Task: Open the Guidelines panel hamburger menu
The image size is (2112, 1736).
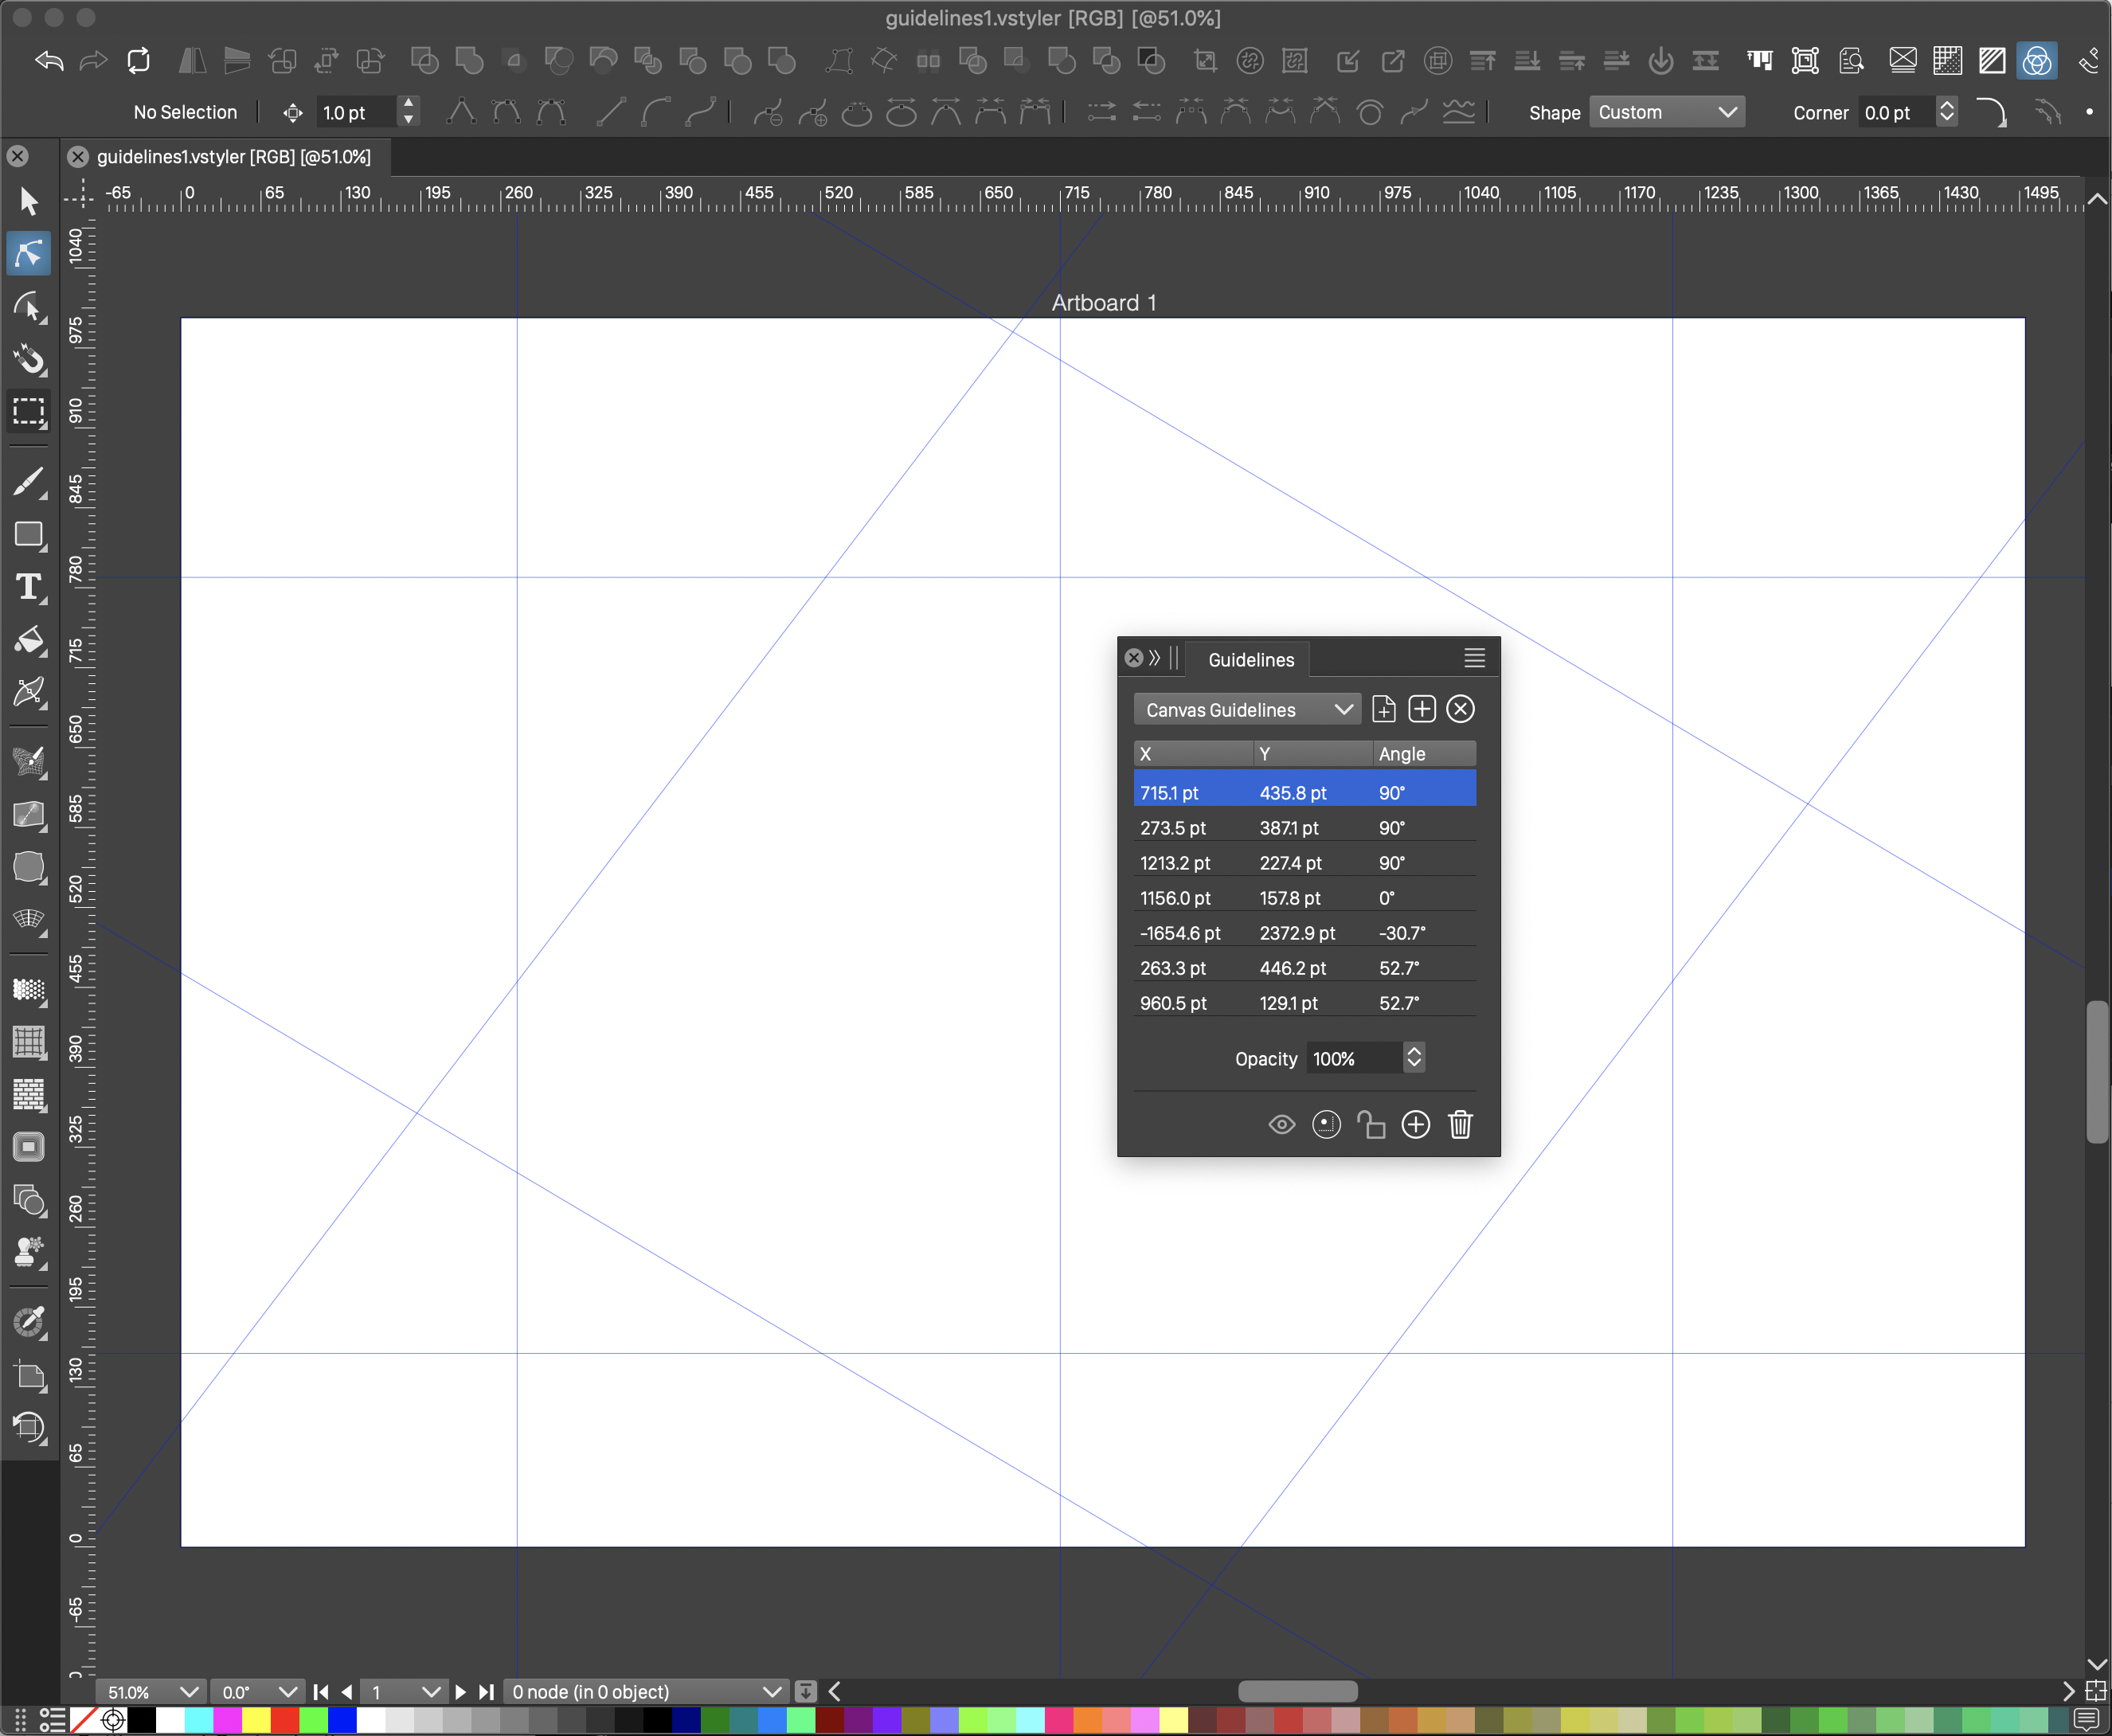Action: pos(1474,658)
